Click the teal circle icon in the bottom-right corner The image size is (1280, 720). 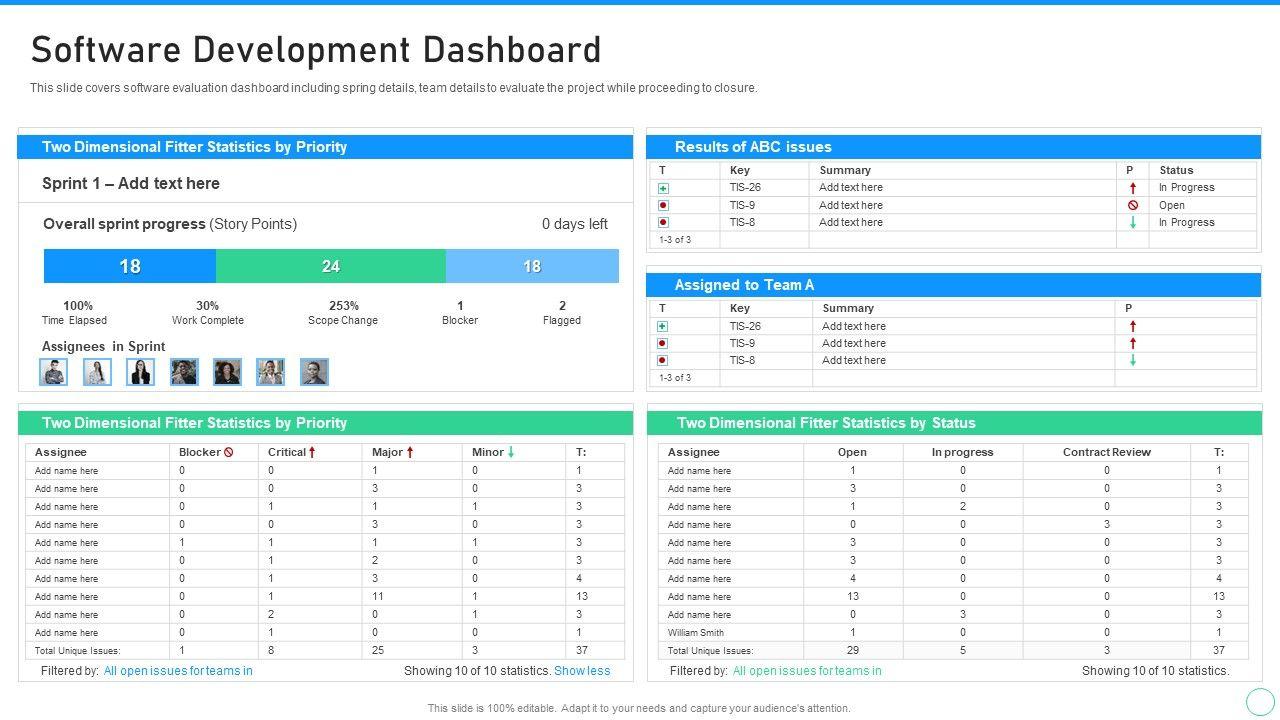pyautogui.click(x=1260, y=701)
